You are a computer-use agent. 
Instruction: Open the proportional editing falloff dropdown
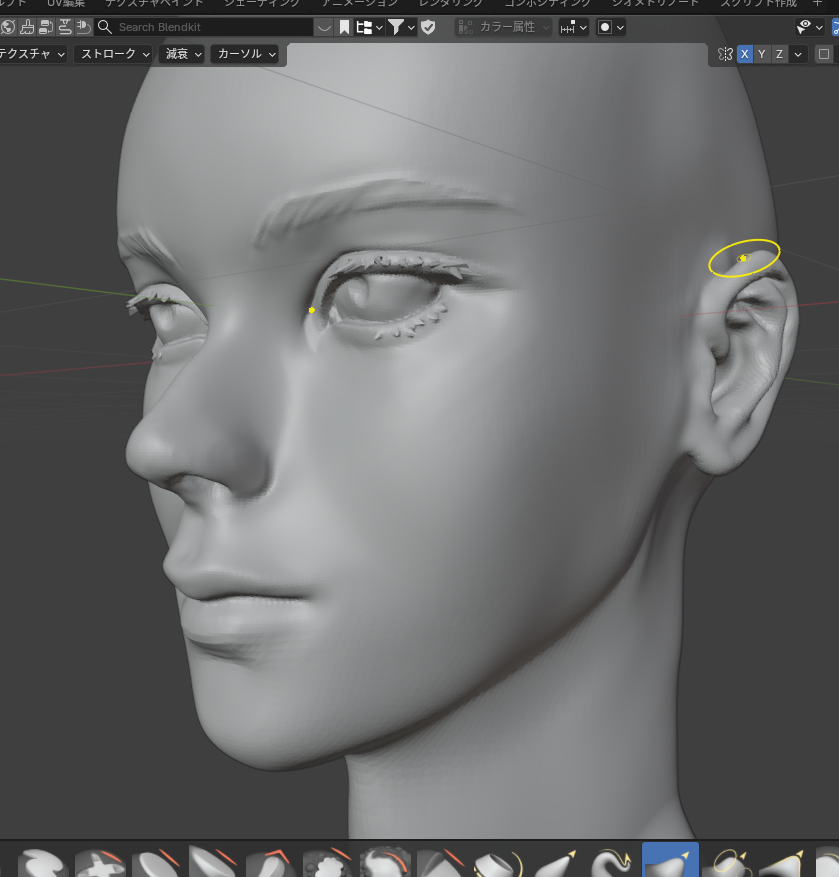tap(610, 27)
